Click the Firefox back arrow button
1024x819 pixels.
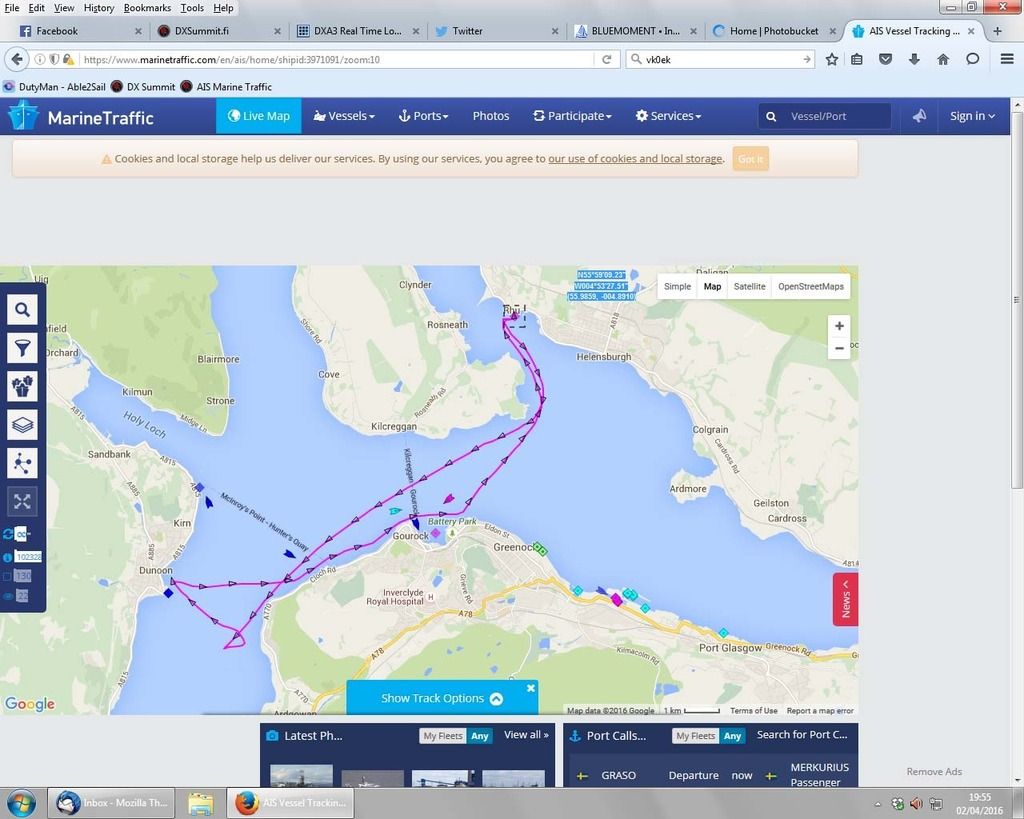17,59
